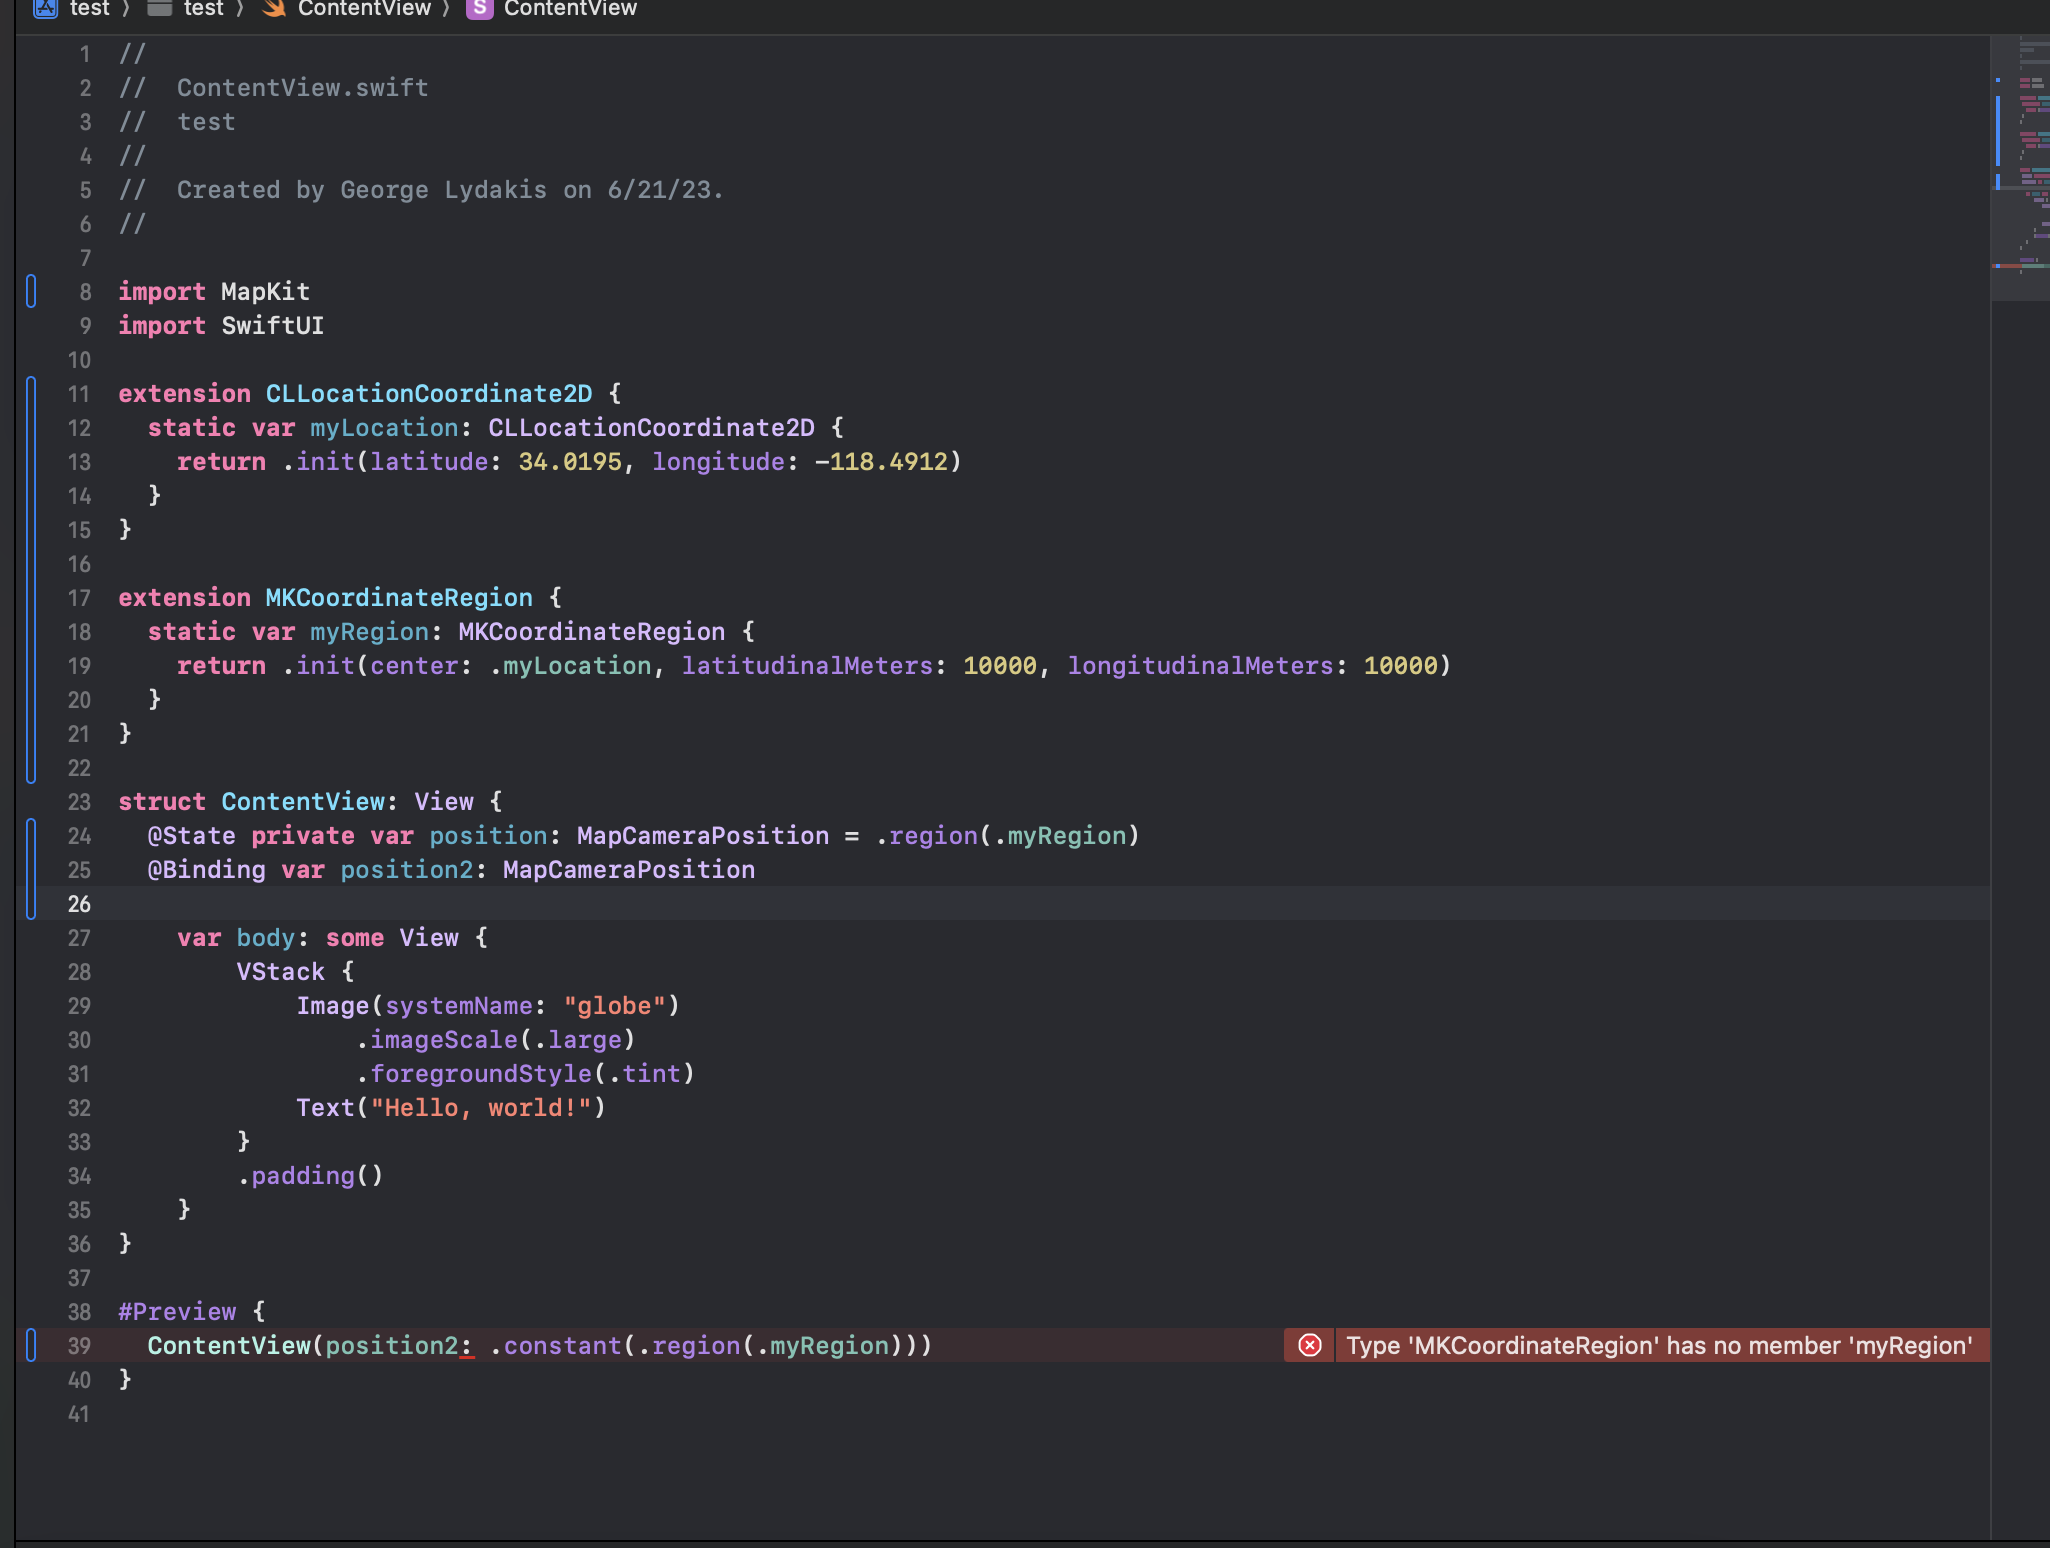Click the Swift file icon in breadcrumb
The width and height of the screenshot is (2050, 1548).
[273, 8]
